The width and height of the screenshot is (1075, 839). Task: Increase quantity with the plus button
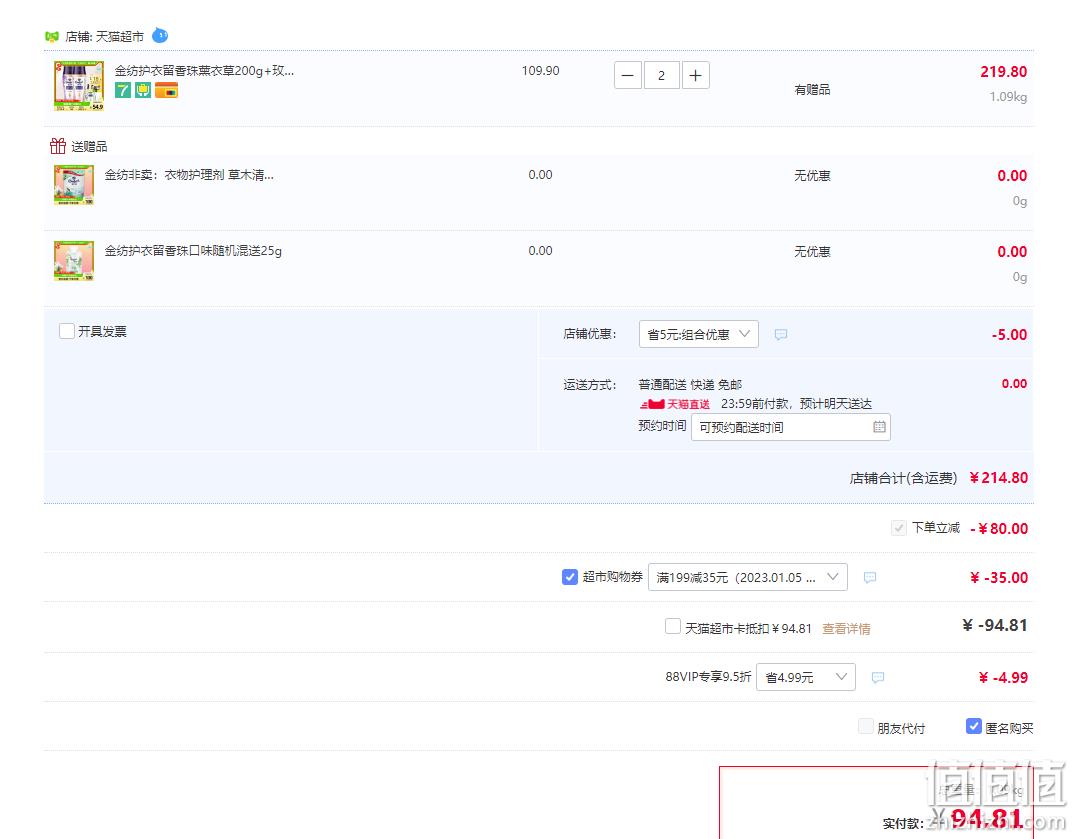click(x=695, y=75)
